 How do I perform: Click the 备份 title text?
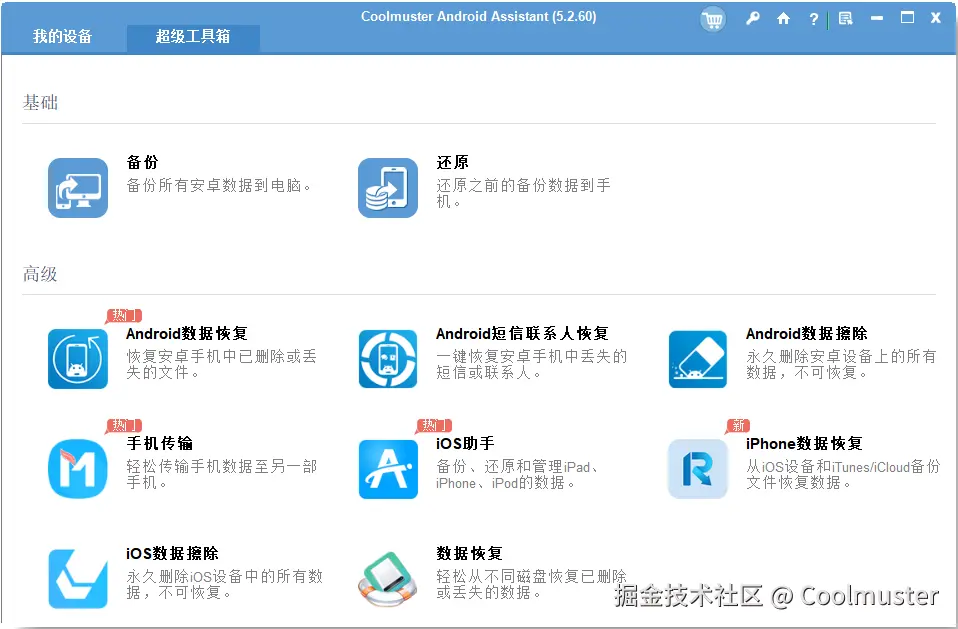tap(142, 162)
